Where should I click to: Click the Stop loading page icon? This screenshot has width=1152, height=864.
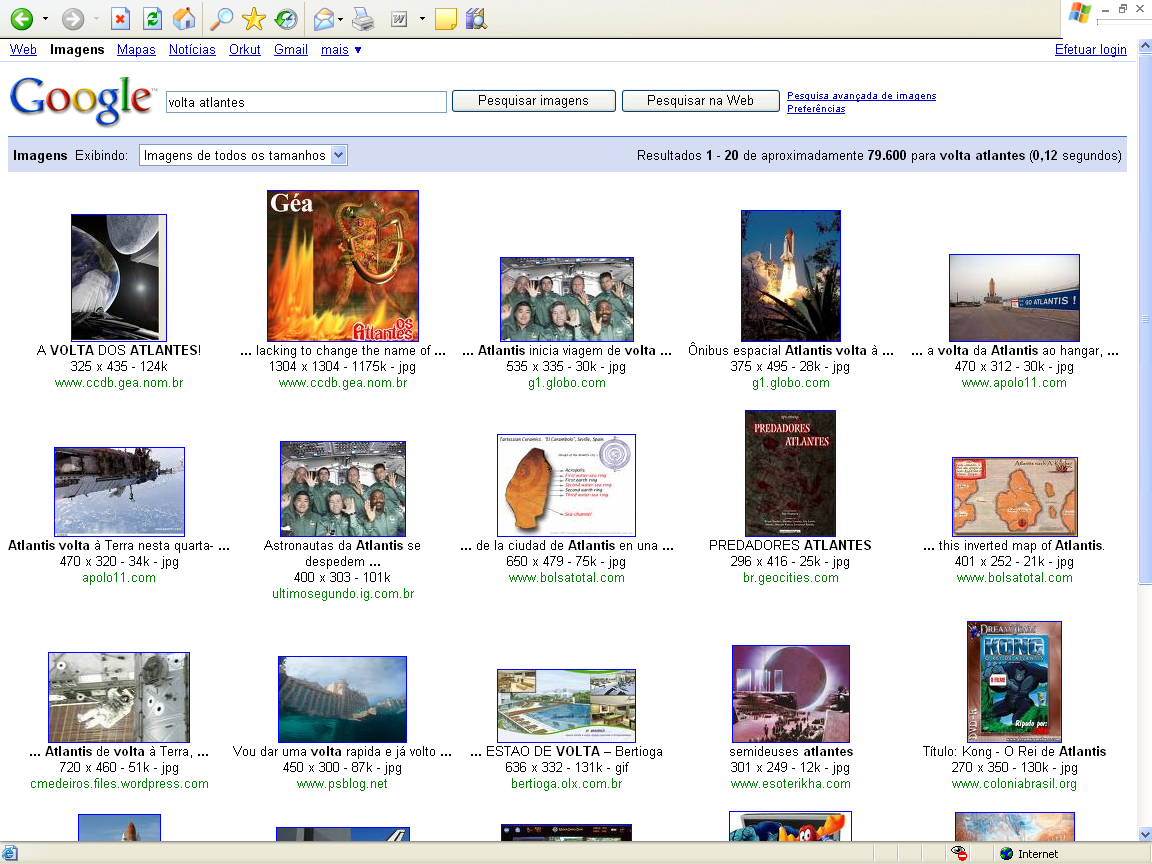pos(120,19)
